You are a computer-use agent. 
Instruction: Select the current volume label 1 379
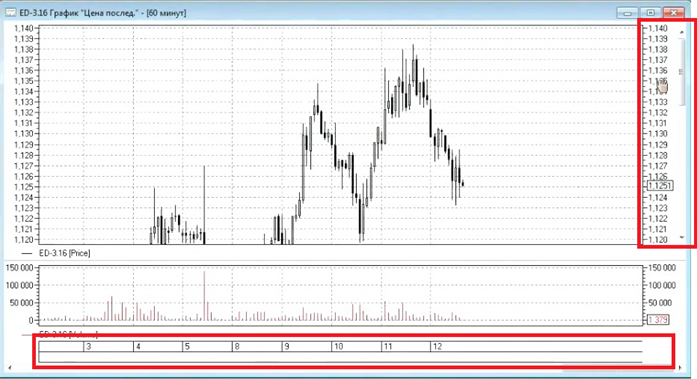pyautogui.click(x=658, y=320)
